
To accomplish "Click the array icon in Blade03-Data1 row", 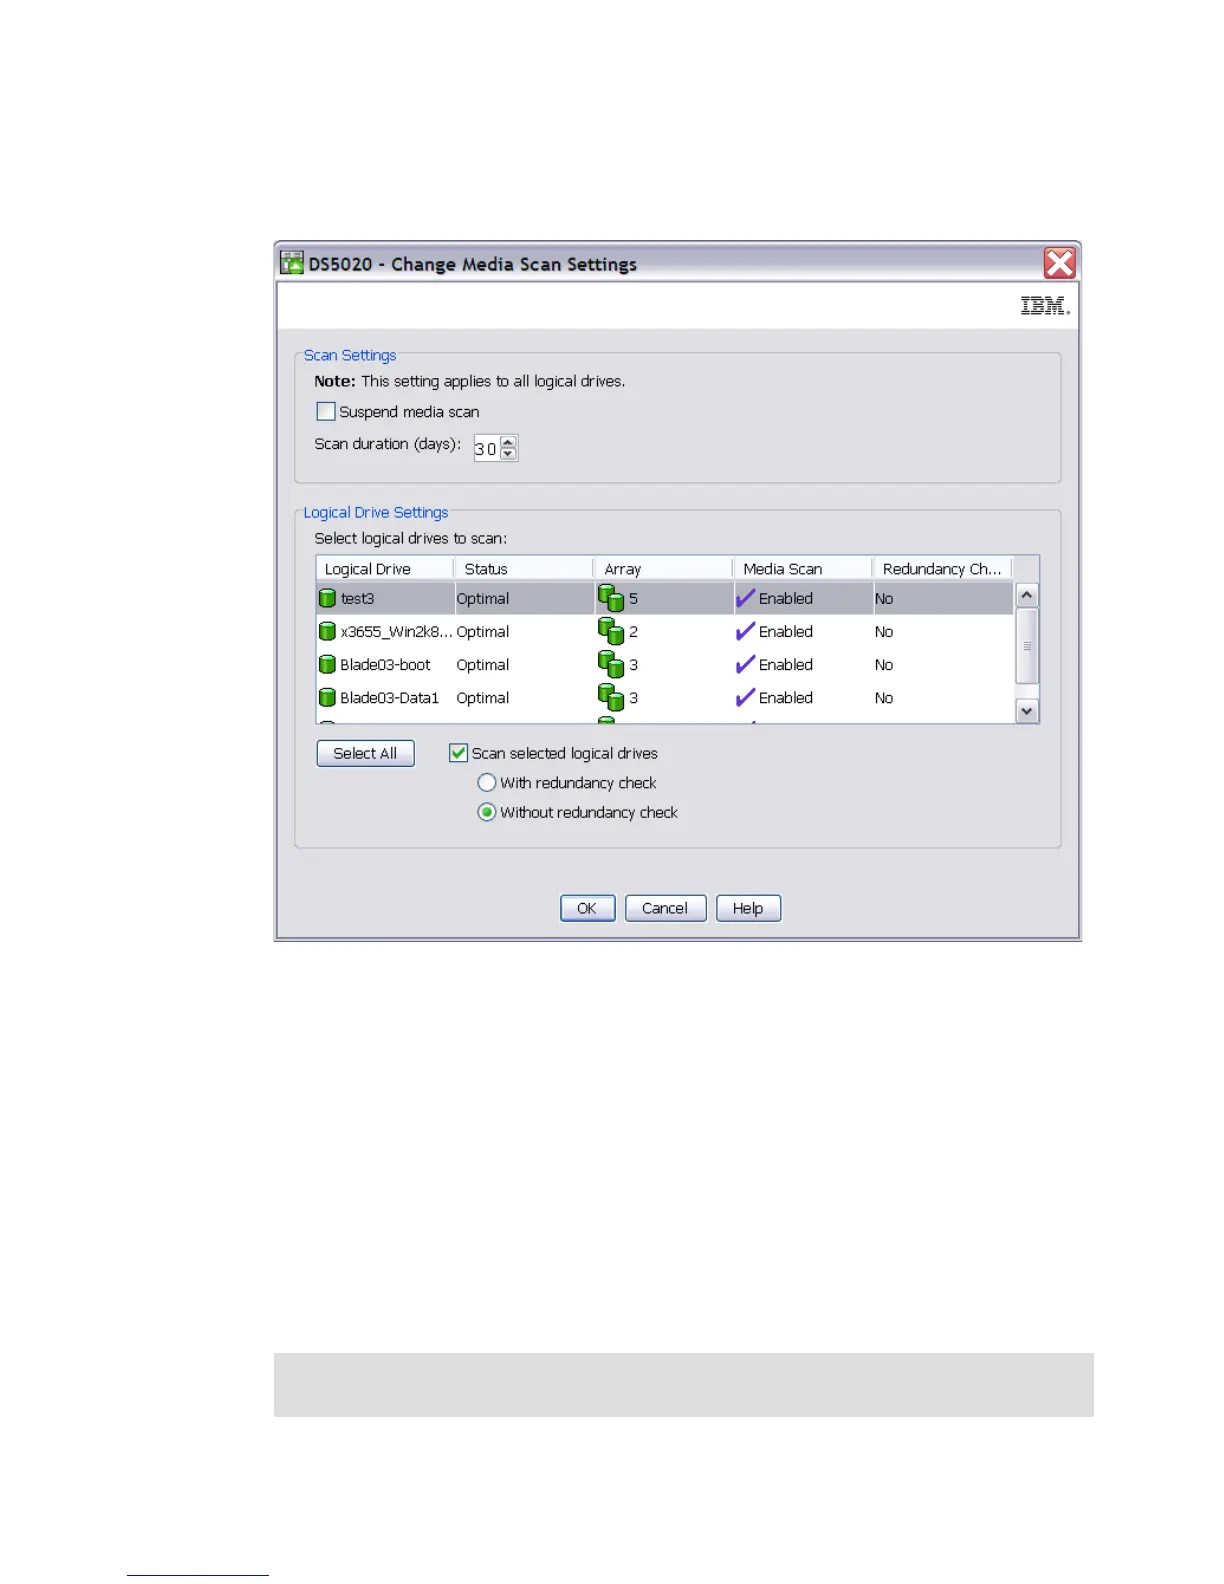I will click(611, 697).
